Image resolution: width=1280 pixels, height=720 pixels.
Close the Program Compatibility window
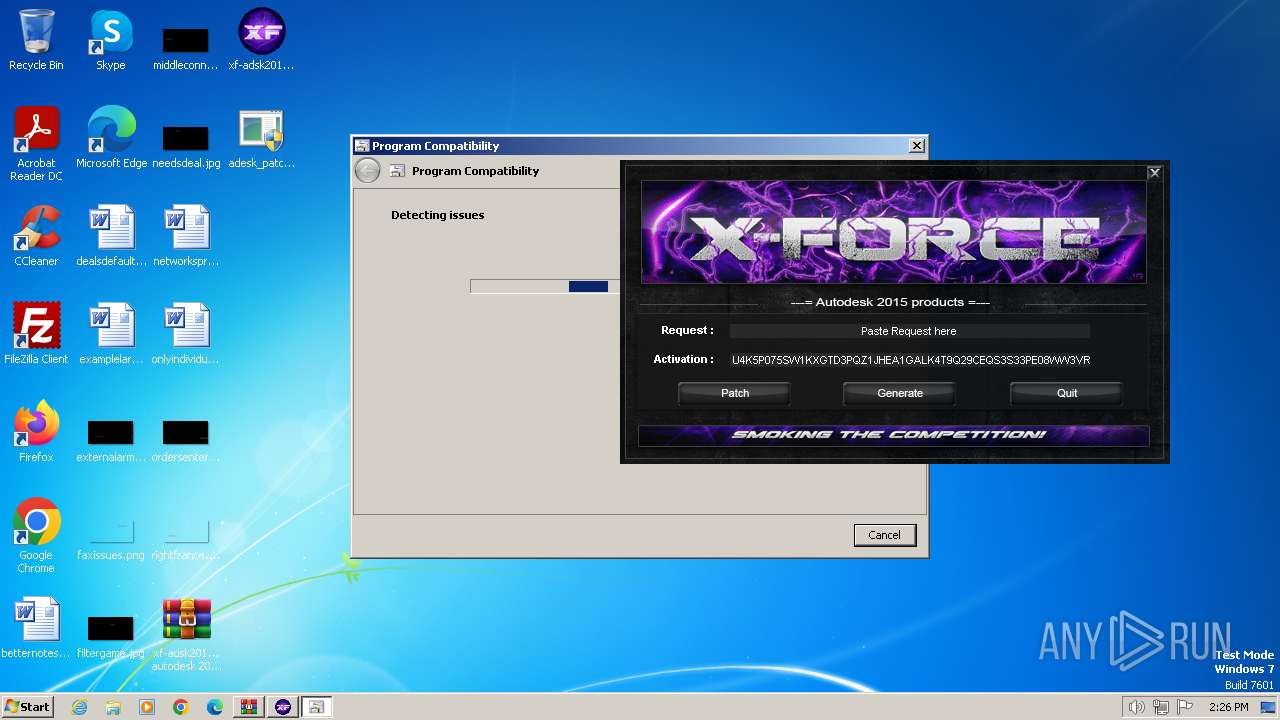[x=916, y=146]
